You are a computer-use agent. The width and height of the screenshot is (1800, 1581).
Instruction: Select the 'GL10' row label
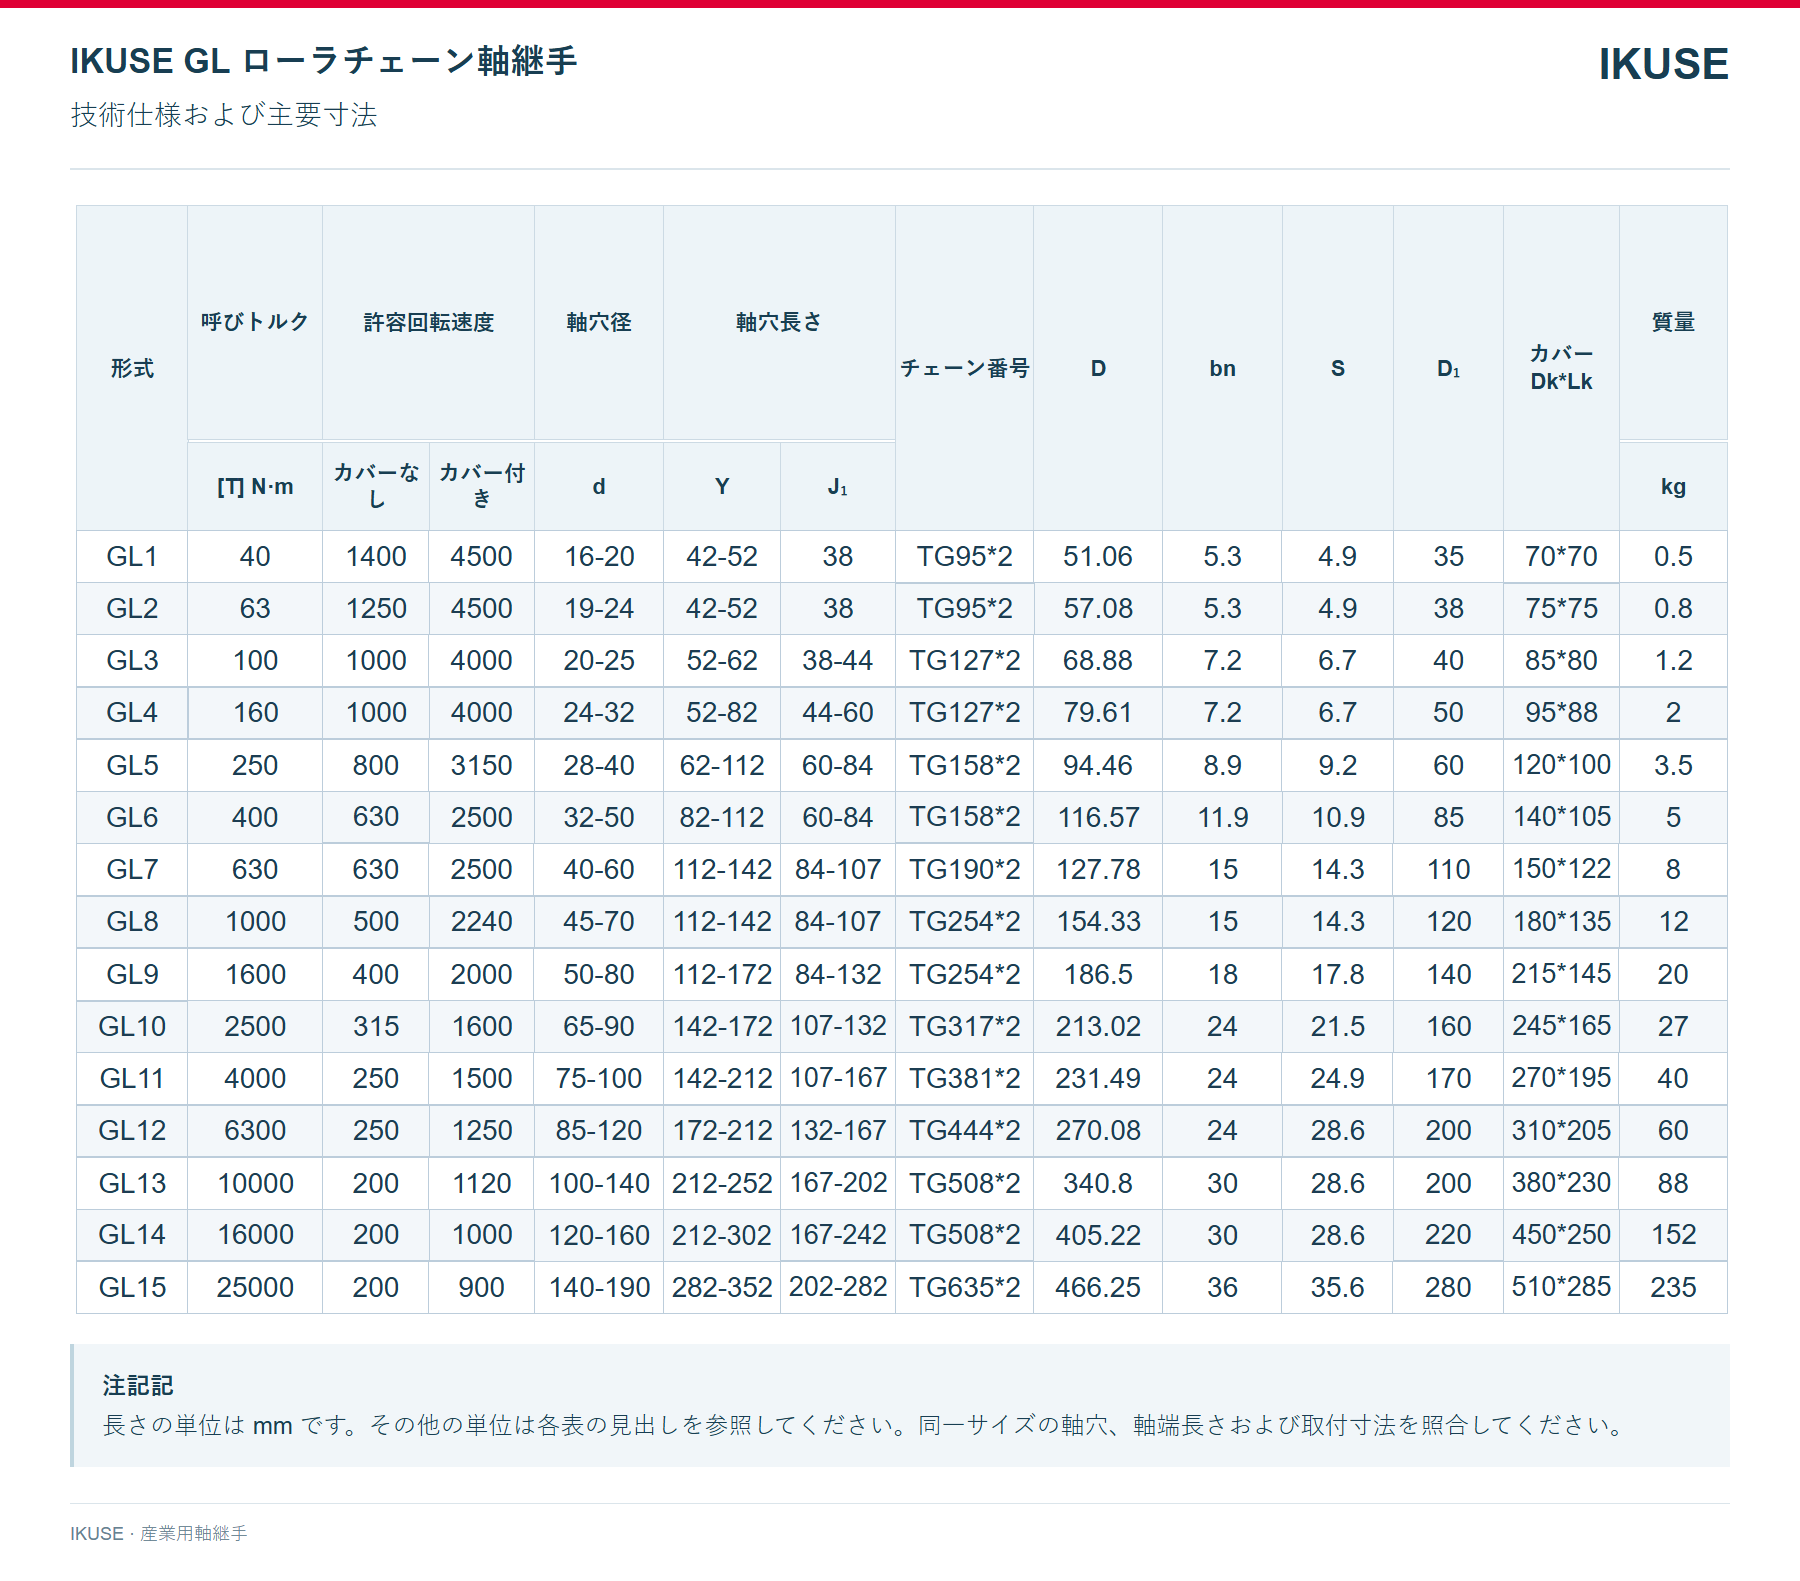click(x=132, y=1027)
